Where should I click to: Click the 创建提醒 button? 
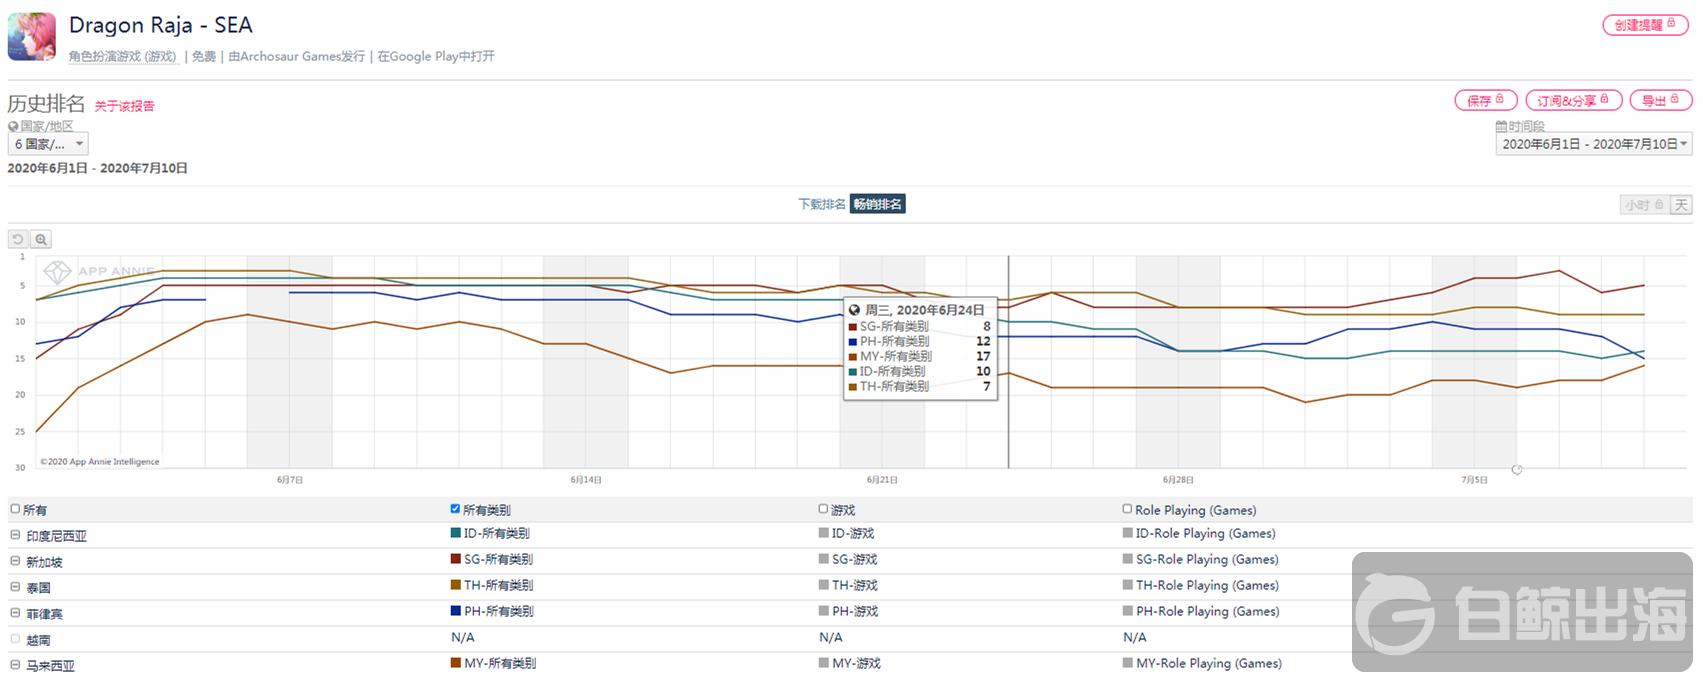1645,25
